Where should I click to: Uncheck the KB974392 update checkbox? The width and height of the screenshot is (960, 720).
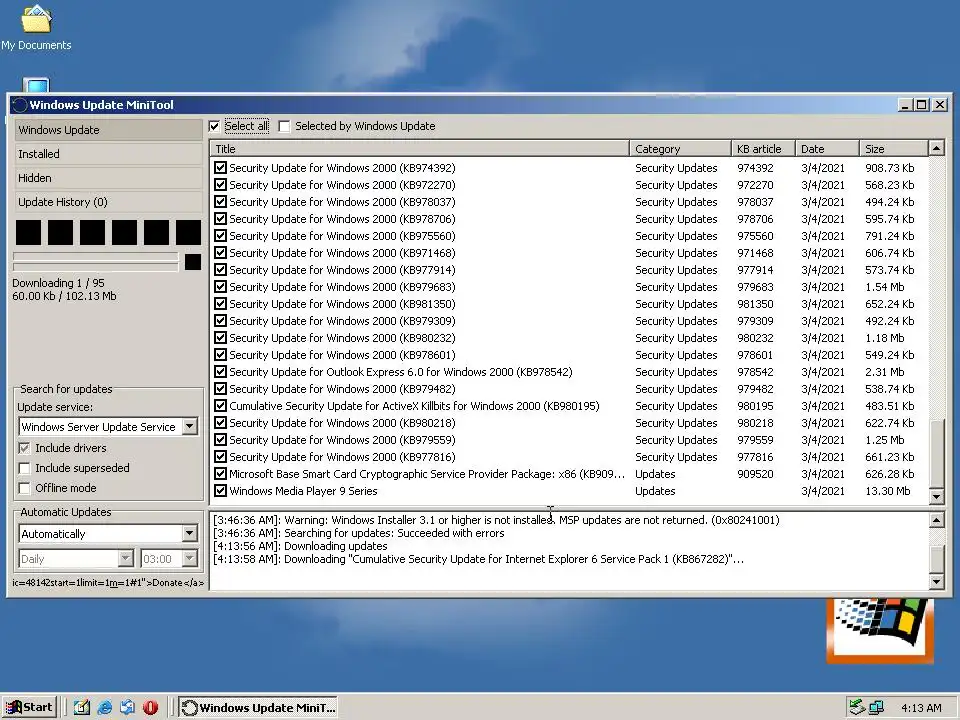point(220,168)
